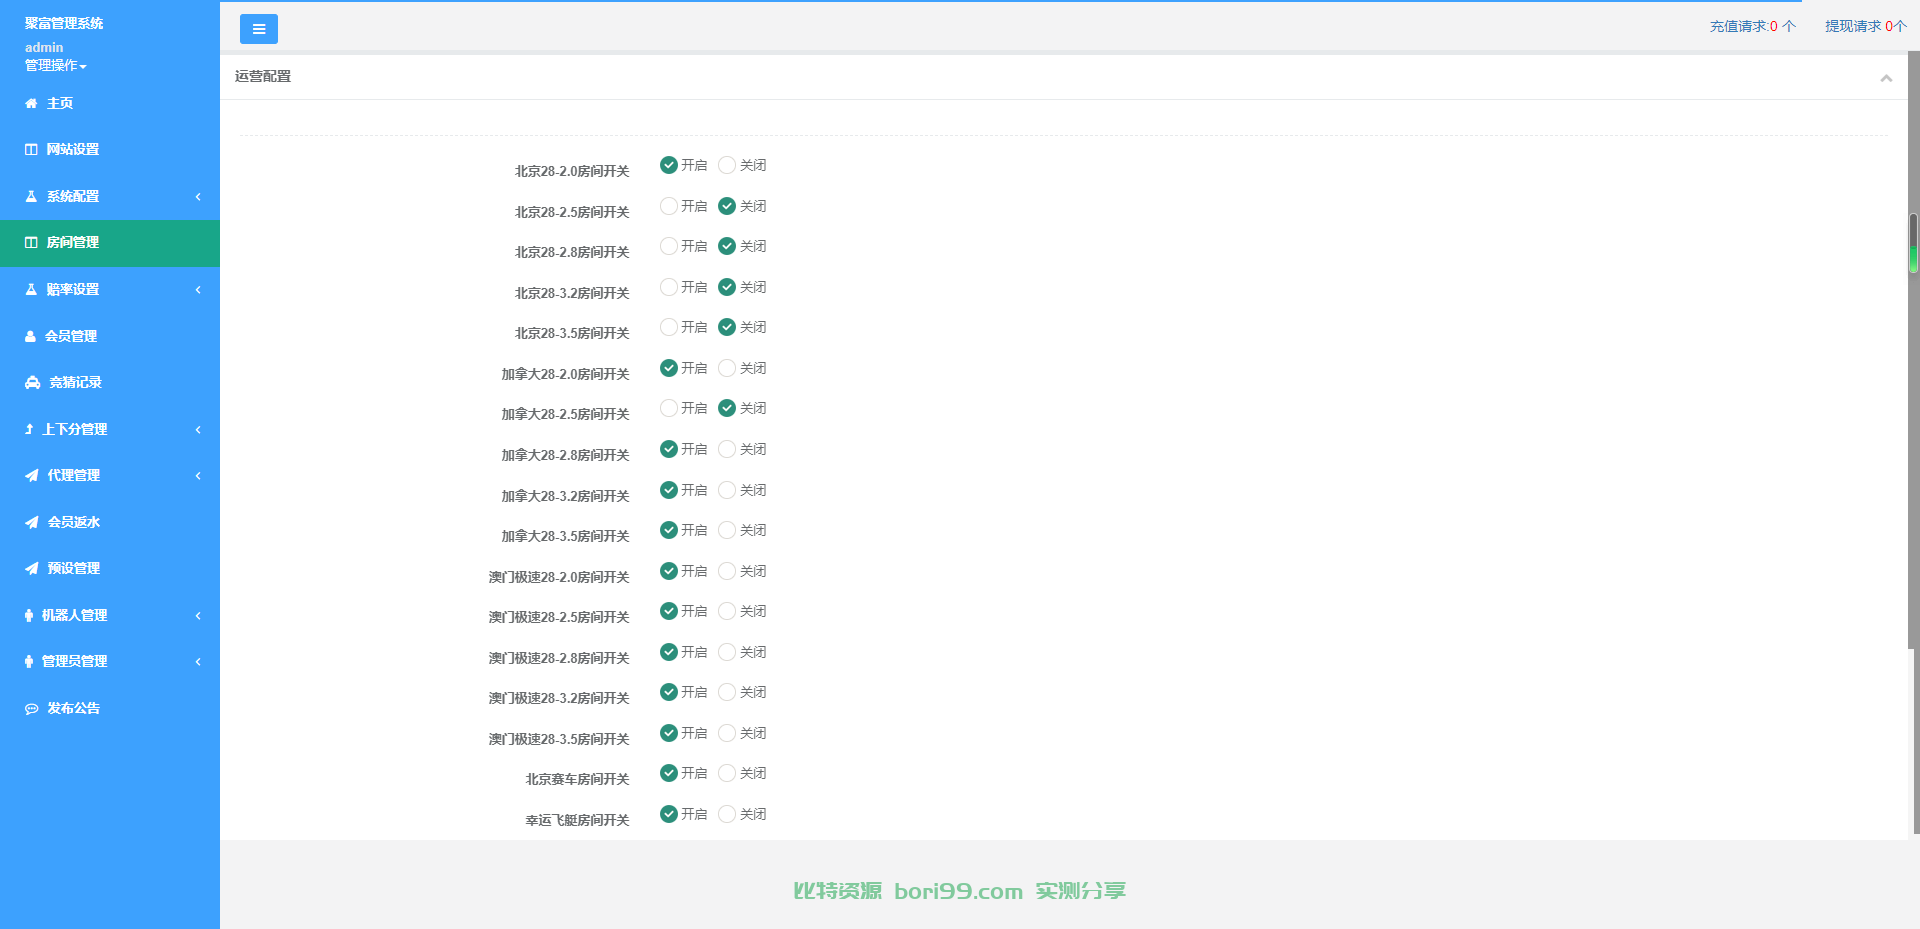Toggle the hamburger menu button
The image size is (1920, 929).
(x=259, y=29)
